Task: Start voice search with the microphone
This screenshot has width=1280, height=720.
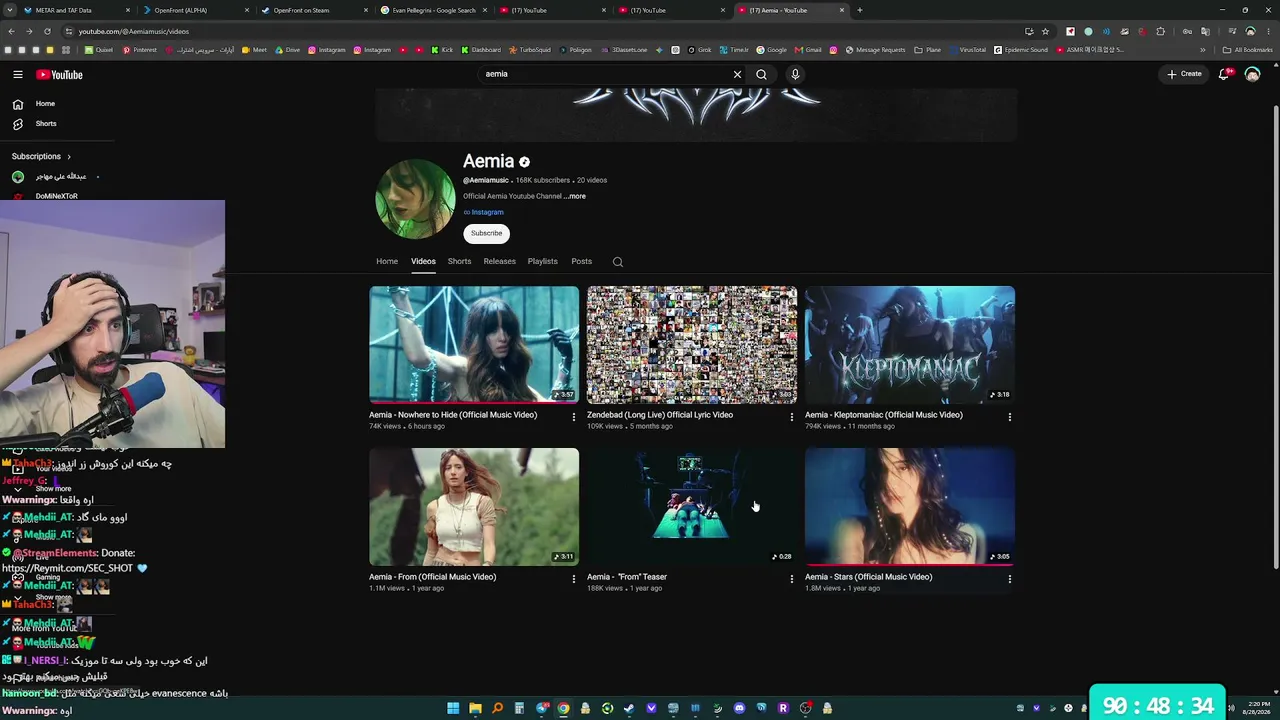Action: tap(795, 74)
